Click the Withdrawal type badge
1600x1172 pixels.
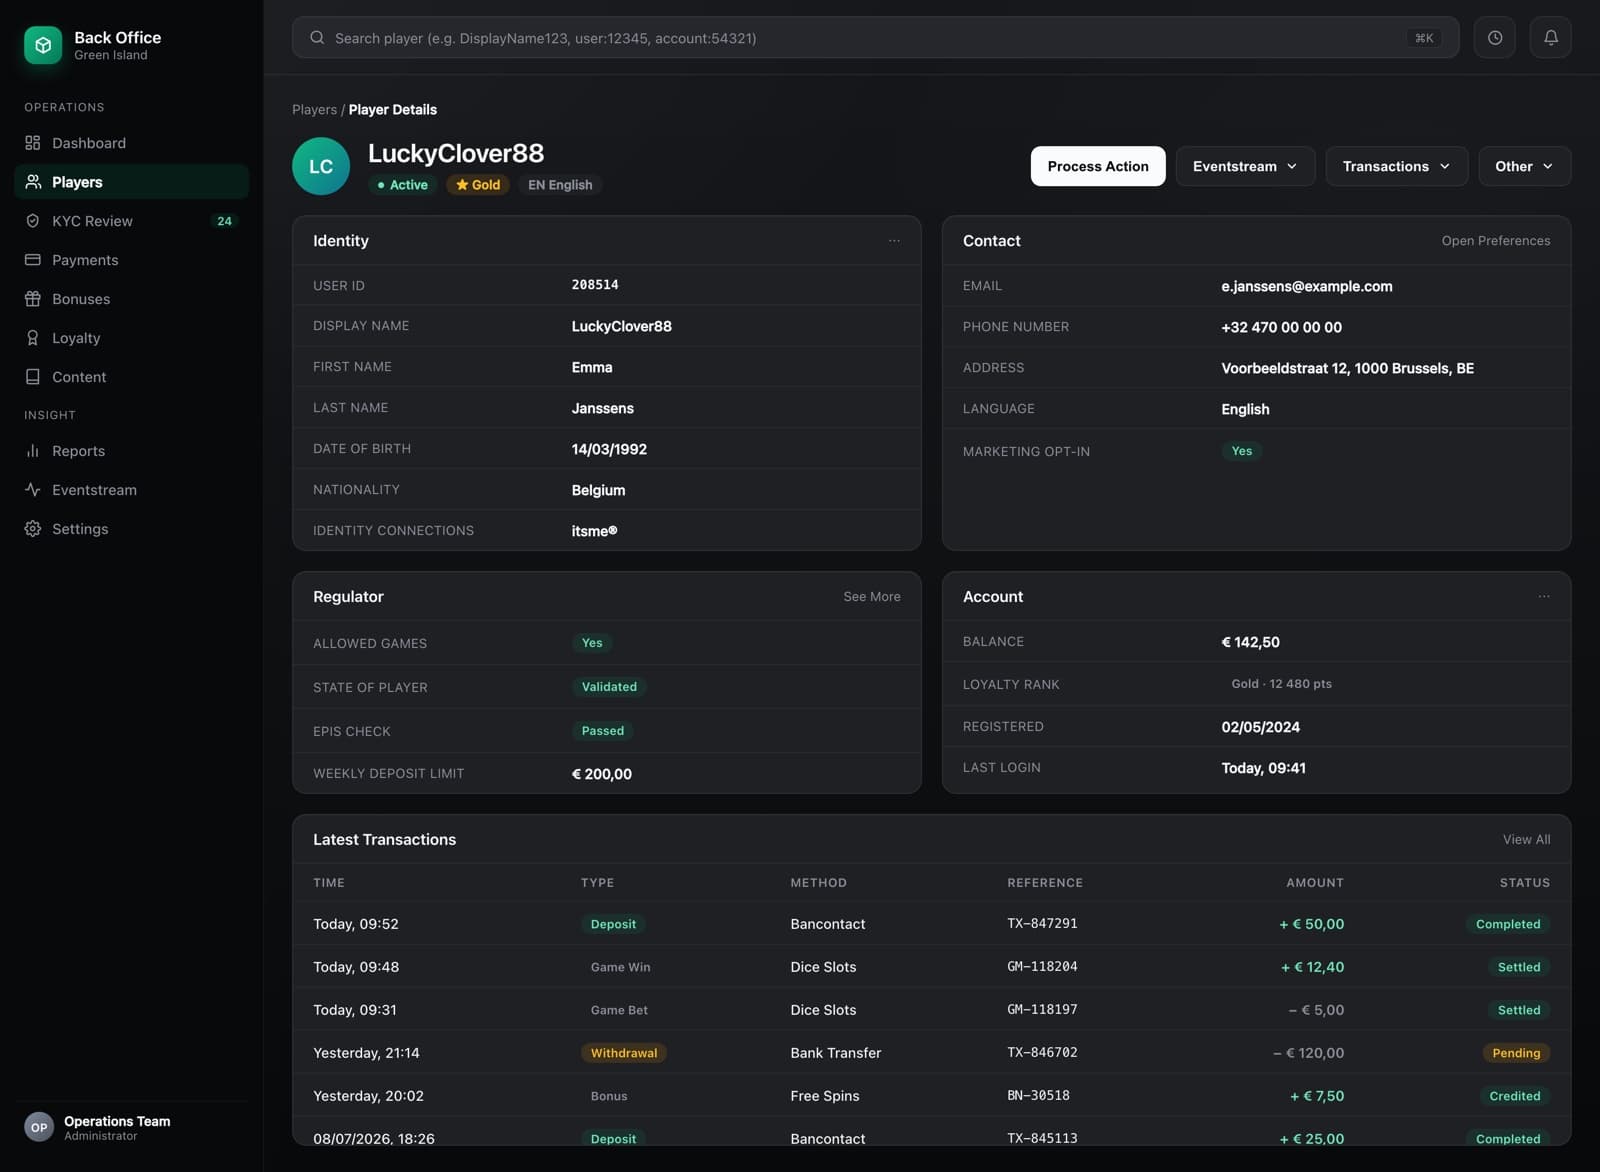(x=624, y=1053)
